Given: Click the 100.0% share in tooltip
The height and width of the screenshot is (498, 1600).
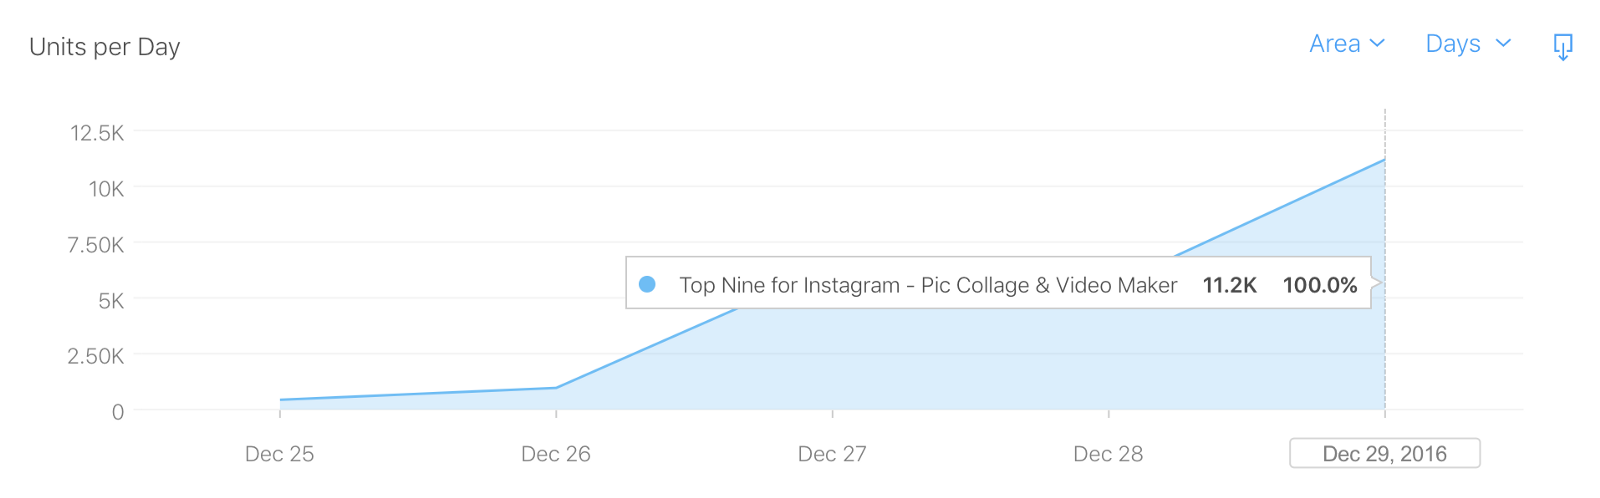Looking at the screenshot, I should (x=1320, y=285).
